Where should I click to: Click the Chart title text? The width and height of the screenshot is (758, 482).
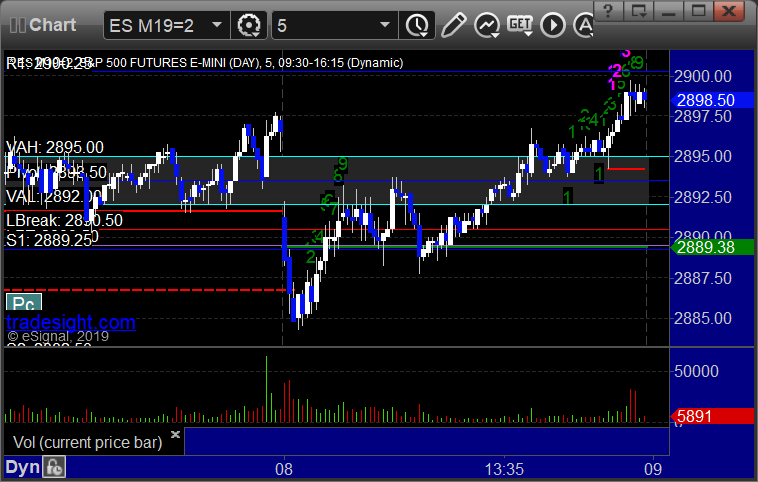[x=53, y=25]
